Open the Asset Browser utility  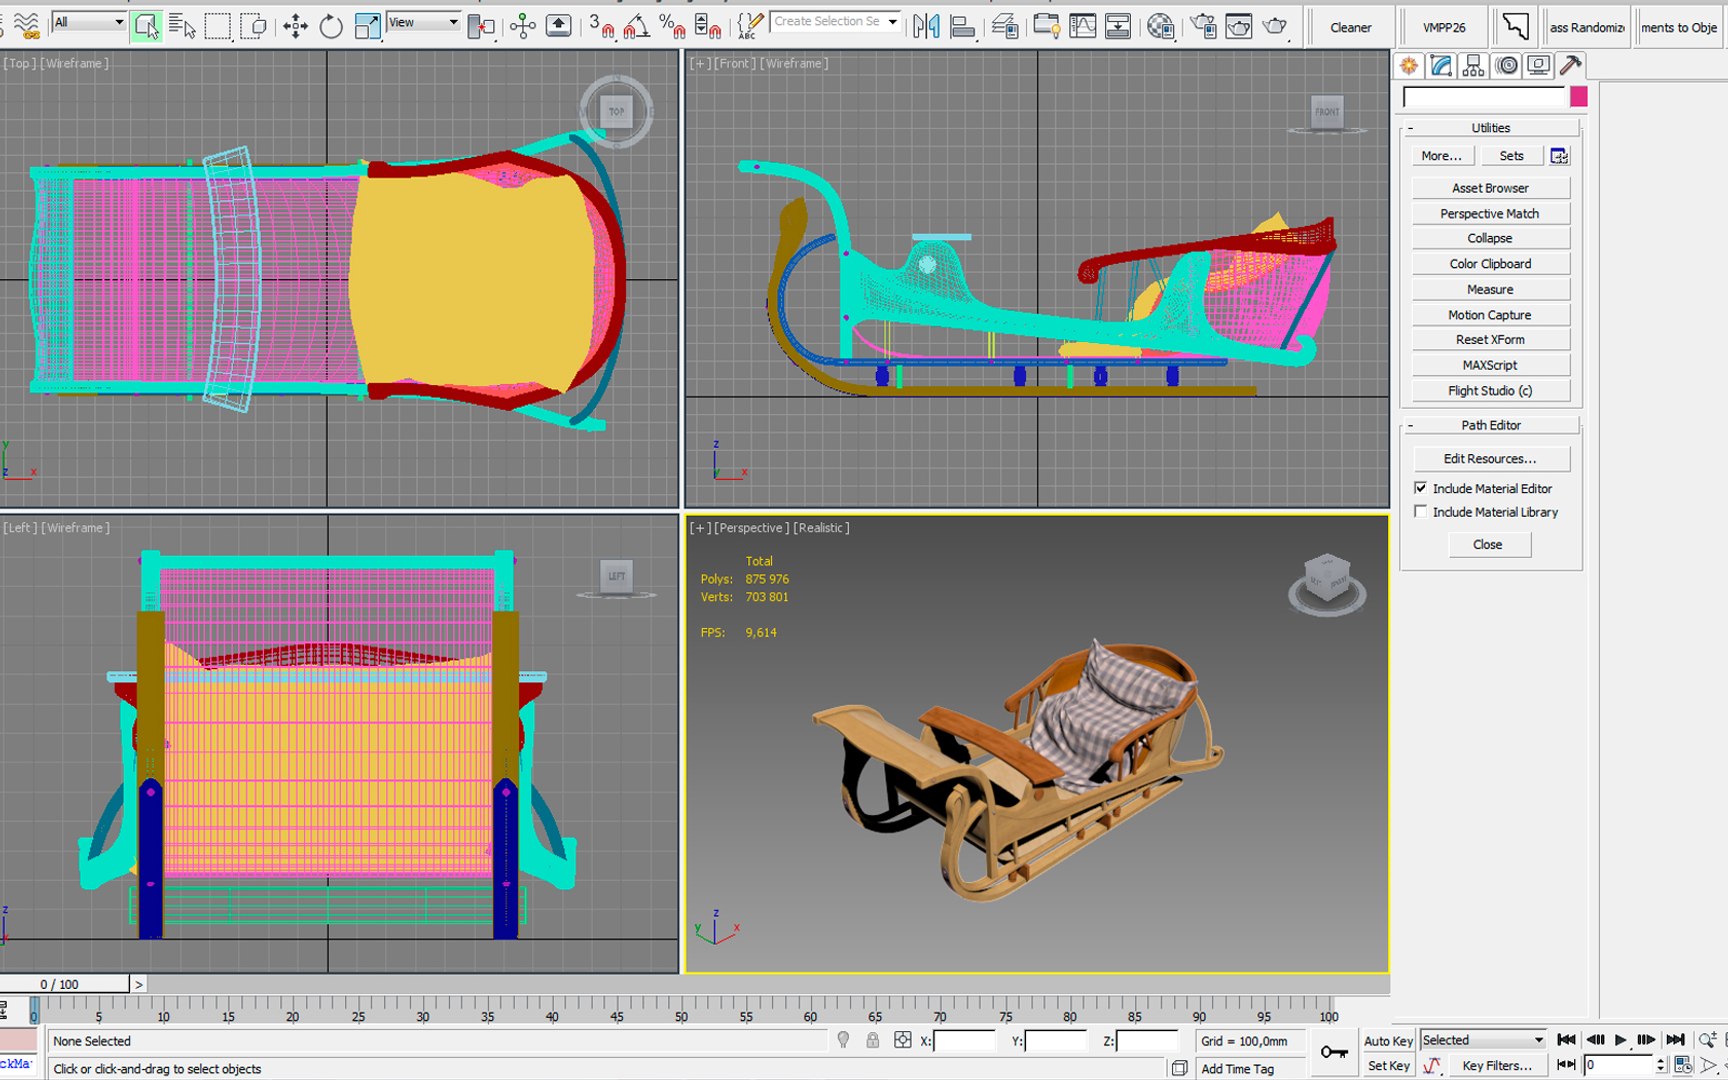coord(1490,188)
